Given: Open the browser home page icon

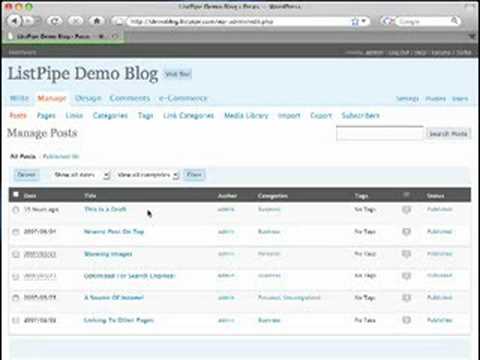Looking at the screenshot, I should pos(97,21).
